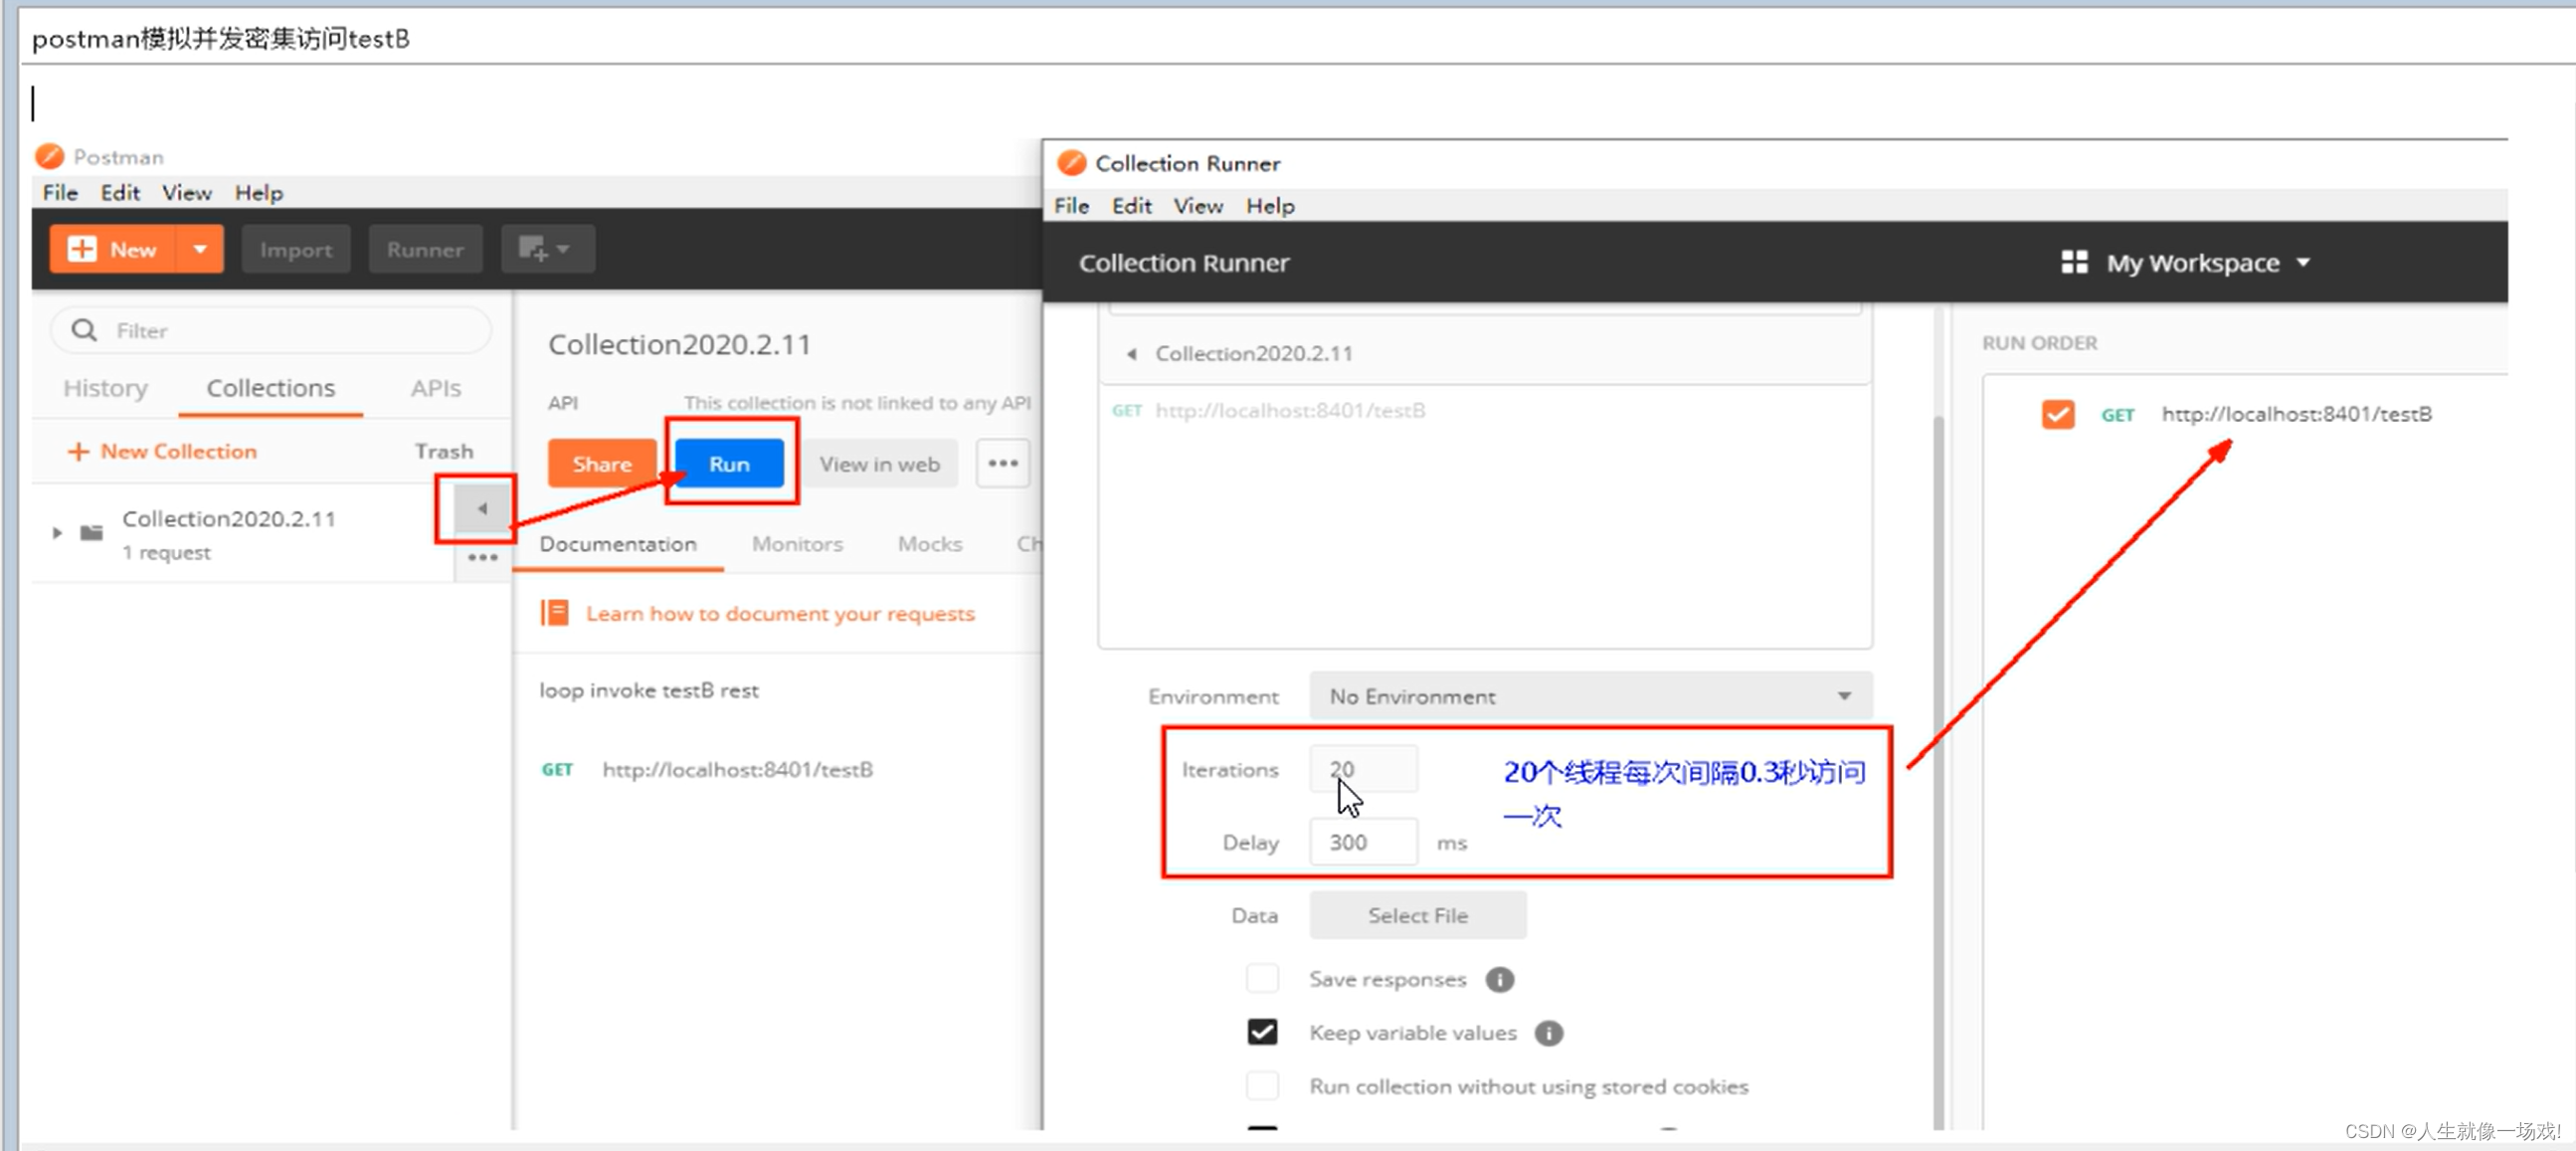This screenshot has width=2576, height=1151.
Task: Open the three-dot options under Collection2020.2.11 sidebar item
Action: pos(482,558)
